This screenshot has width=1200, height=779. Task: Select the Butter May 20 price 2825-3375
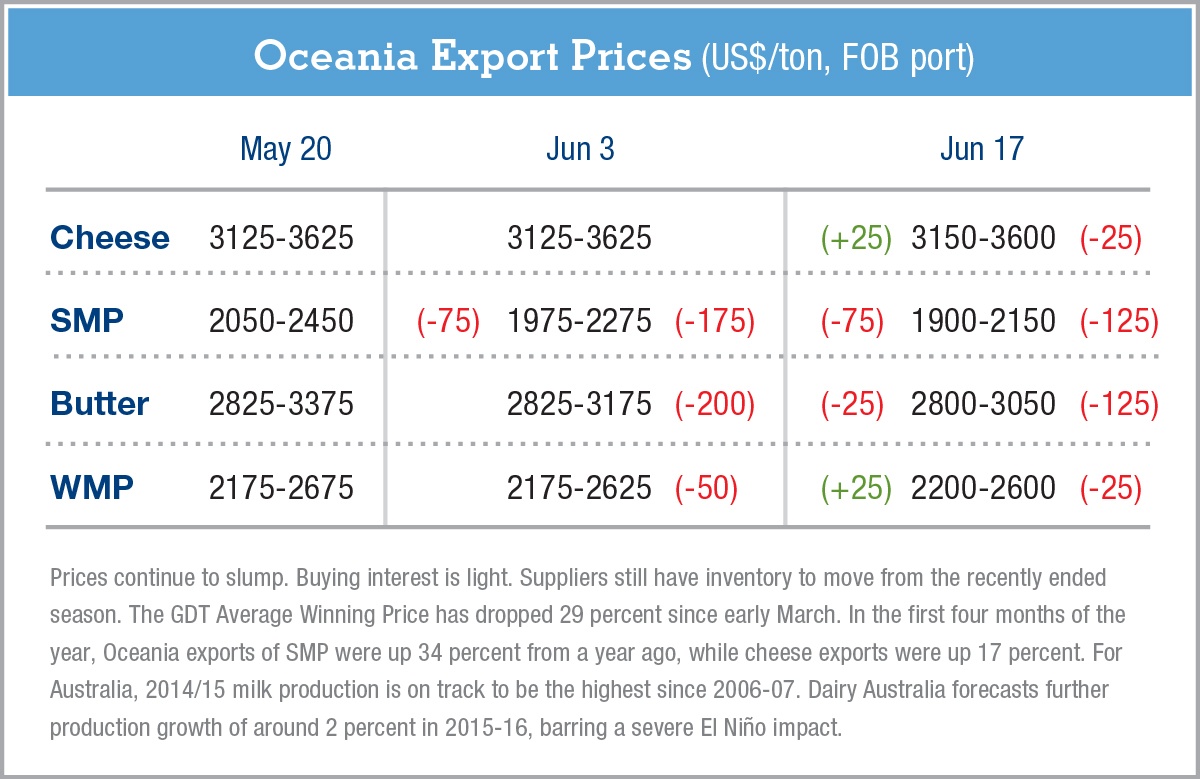click(x=281, y=404)
